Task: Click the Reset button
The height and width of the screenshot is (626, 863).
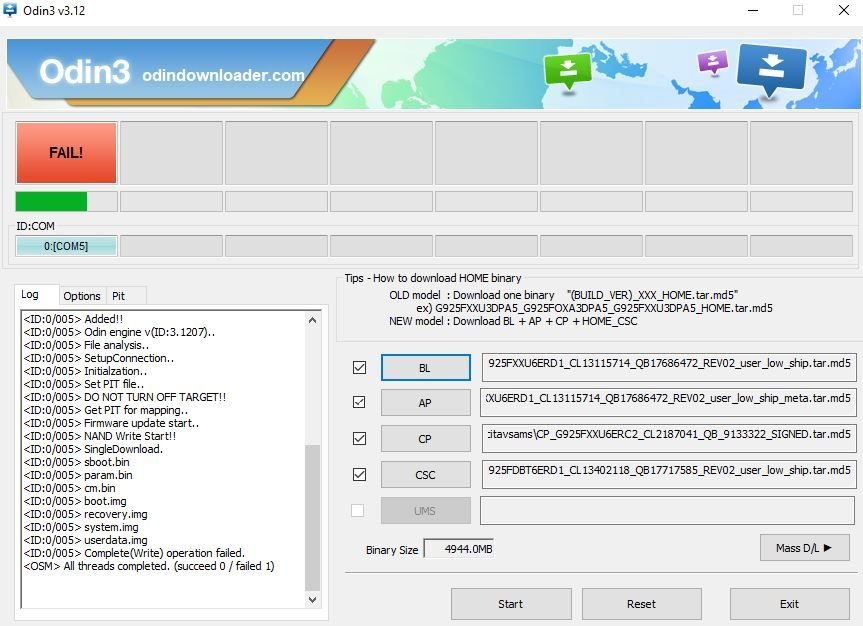Action: pos(642,604)
